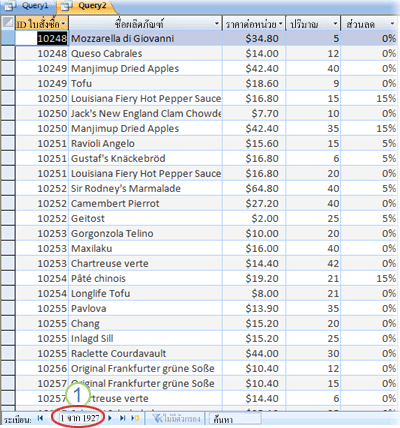400x428 pixels.
Task: Click the Ravioli Angelo cell
Action: [145, 143]
